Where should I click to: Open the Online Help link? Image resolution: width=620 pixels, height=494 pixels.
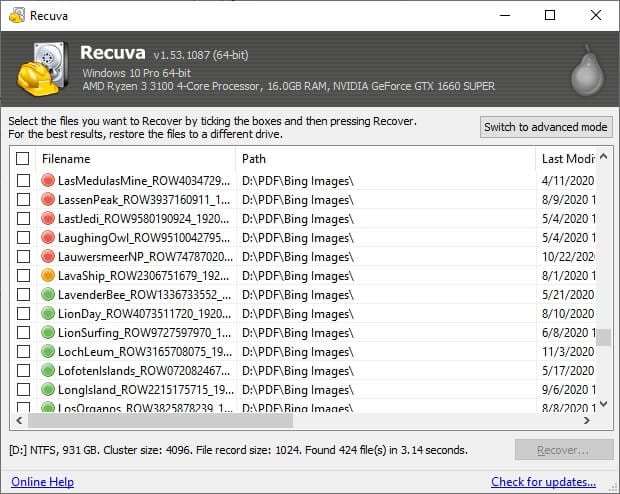[42, 482]
